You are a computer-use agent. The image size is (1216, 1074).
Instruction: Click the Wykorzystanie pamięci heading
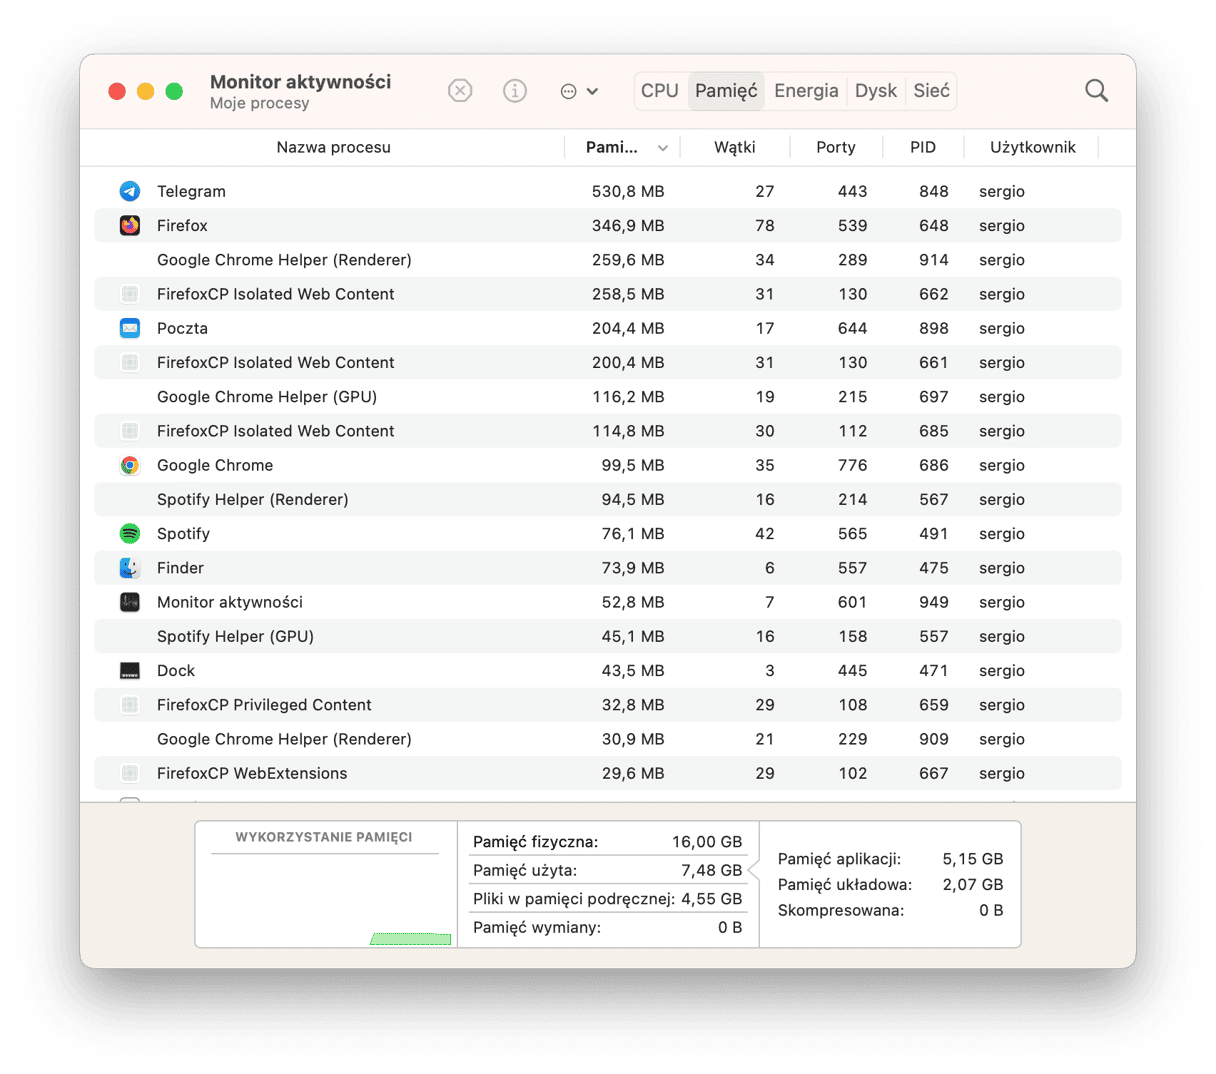pyautogui.click(x=324, y=837)
